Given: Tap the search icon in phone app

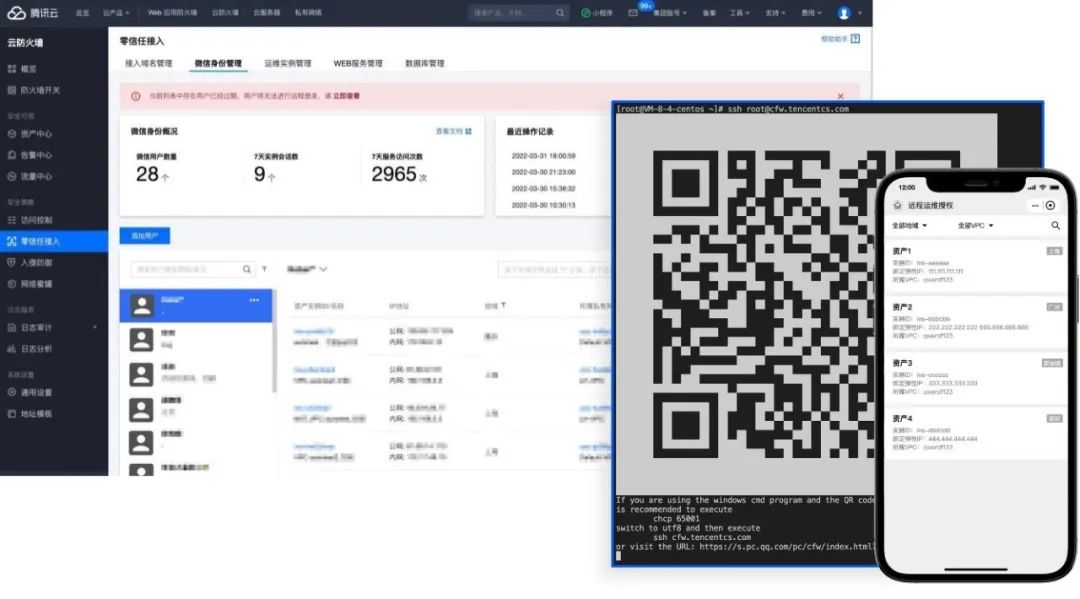Looking at the screenshot, I should click(x=1055, y=226).
